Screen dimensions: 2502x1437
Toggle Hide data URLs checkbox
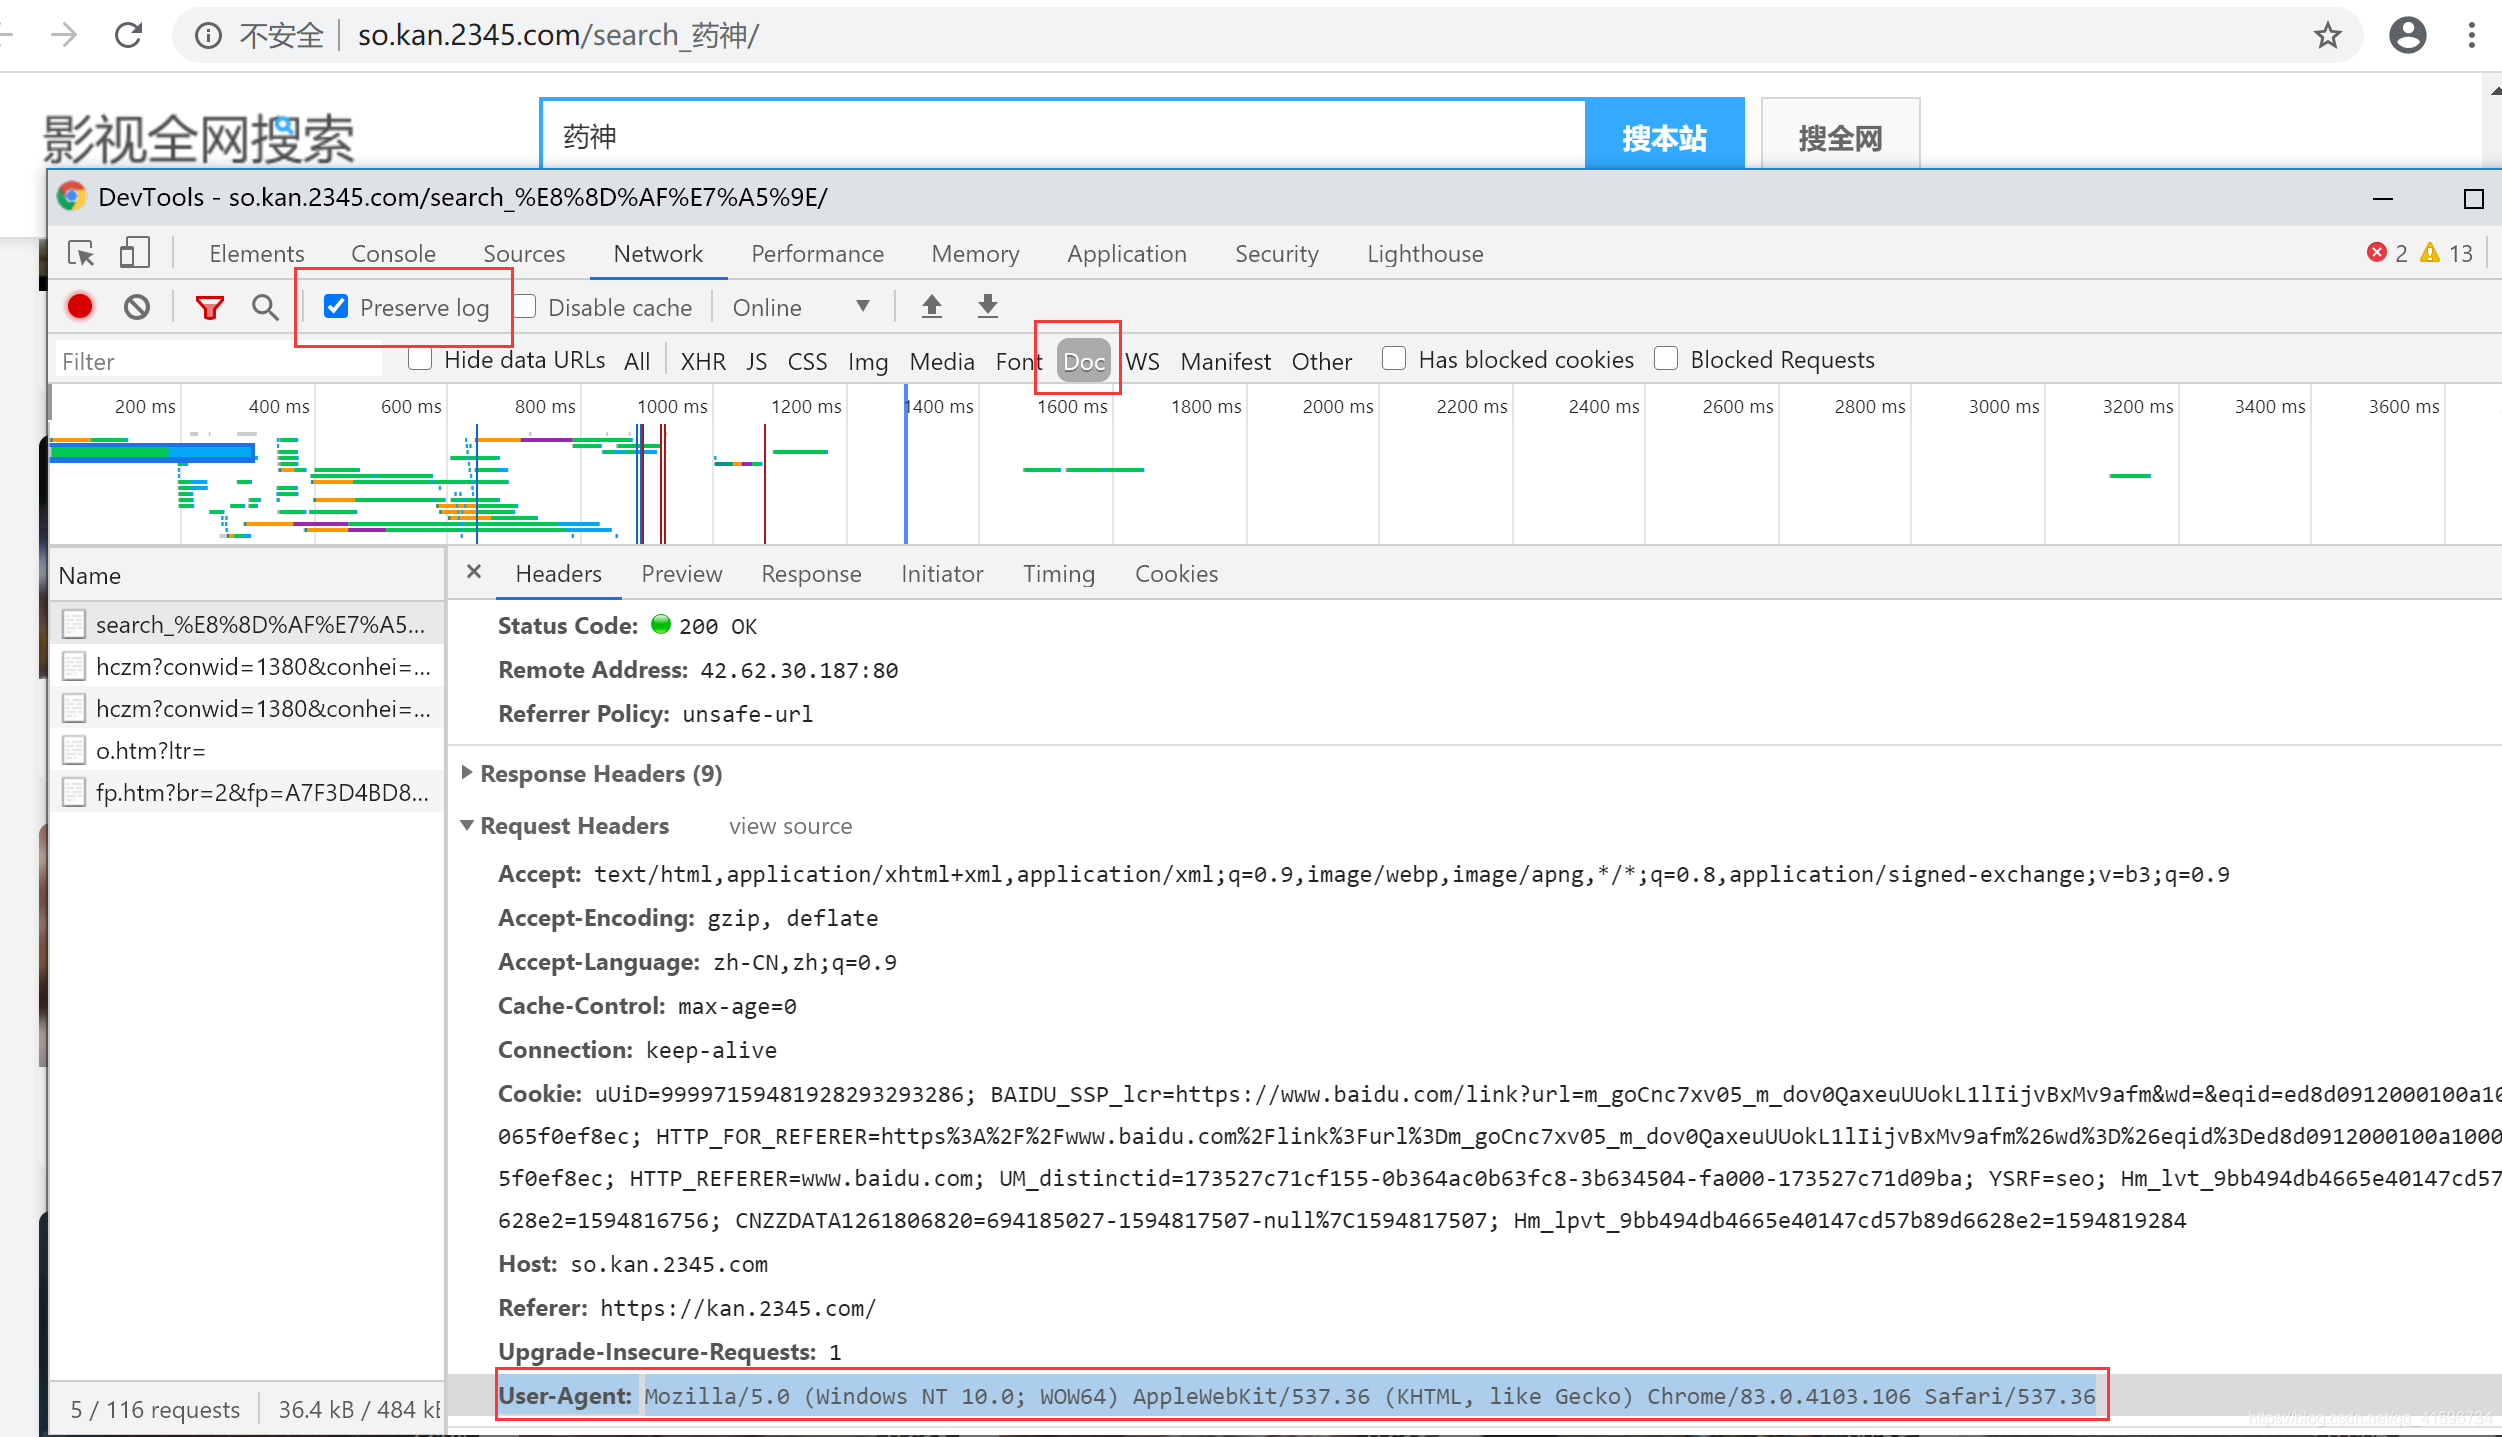[419, 359]
